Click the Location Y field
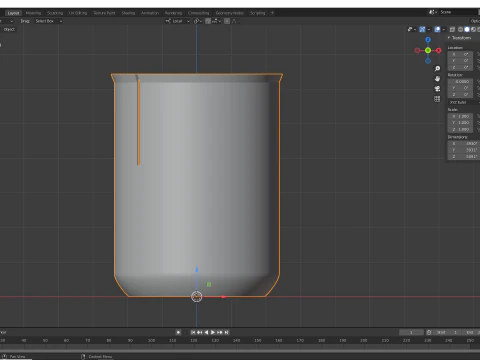The width and height of the screenshot is (480, 360). point(460,61)
